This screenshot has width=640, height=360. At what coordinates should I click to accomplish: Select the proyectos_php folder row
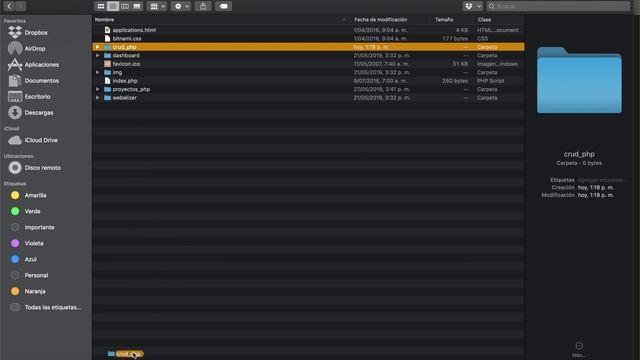click(308, 89)
